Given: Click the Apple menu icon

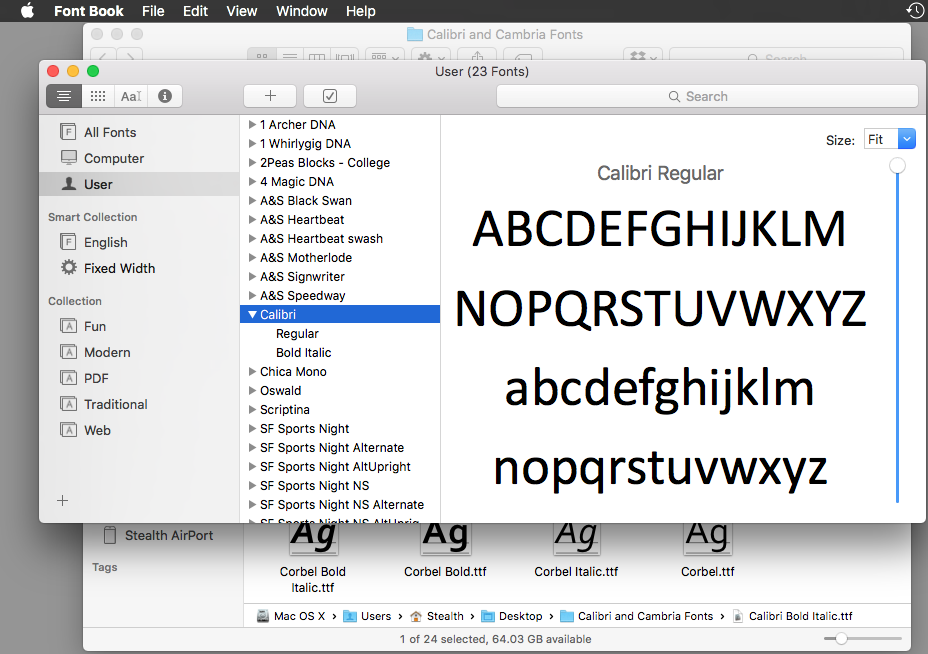Looking at the screenshot, I should (x=26, y=11).
